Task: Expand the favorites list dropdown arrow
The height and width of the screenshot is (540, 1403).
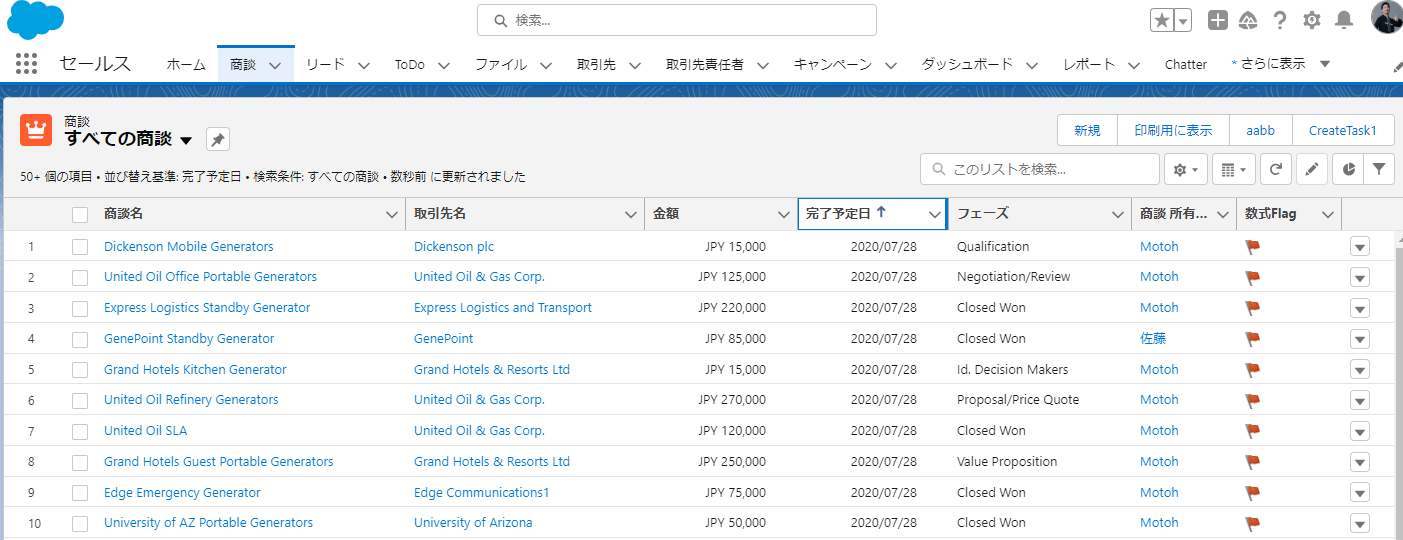Action: click(1183, 20)
